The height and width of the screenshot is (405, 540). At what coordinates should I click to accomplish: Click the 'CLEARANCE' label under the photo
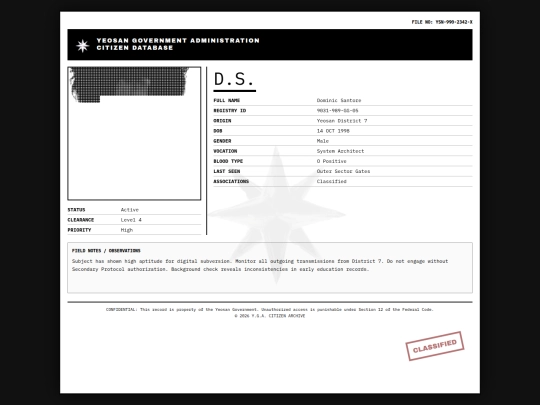coord(81,220)
